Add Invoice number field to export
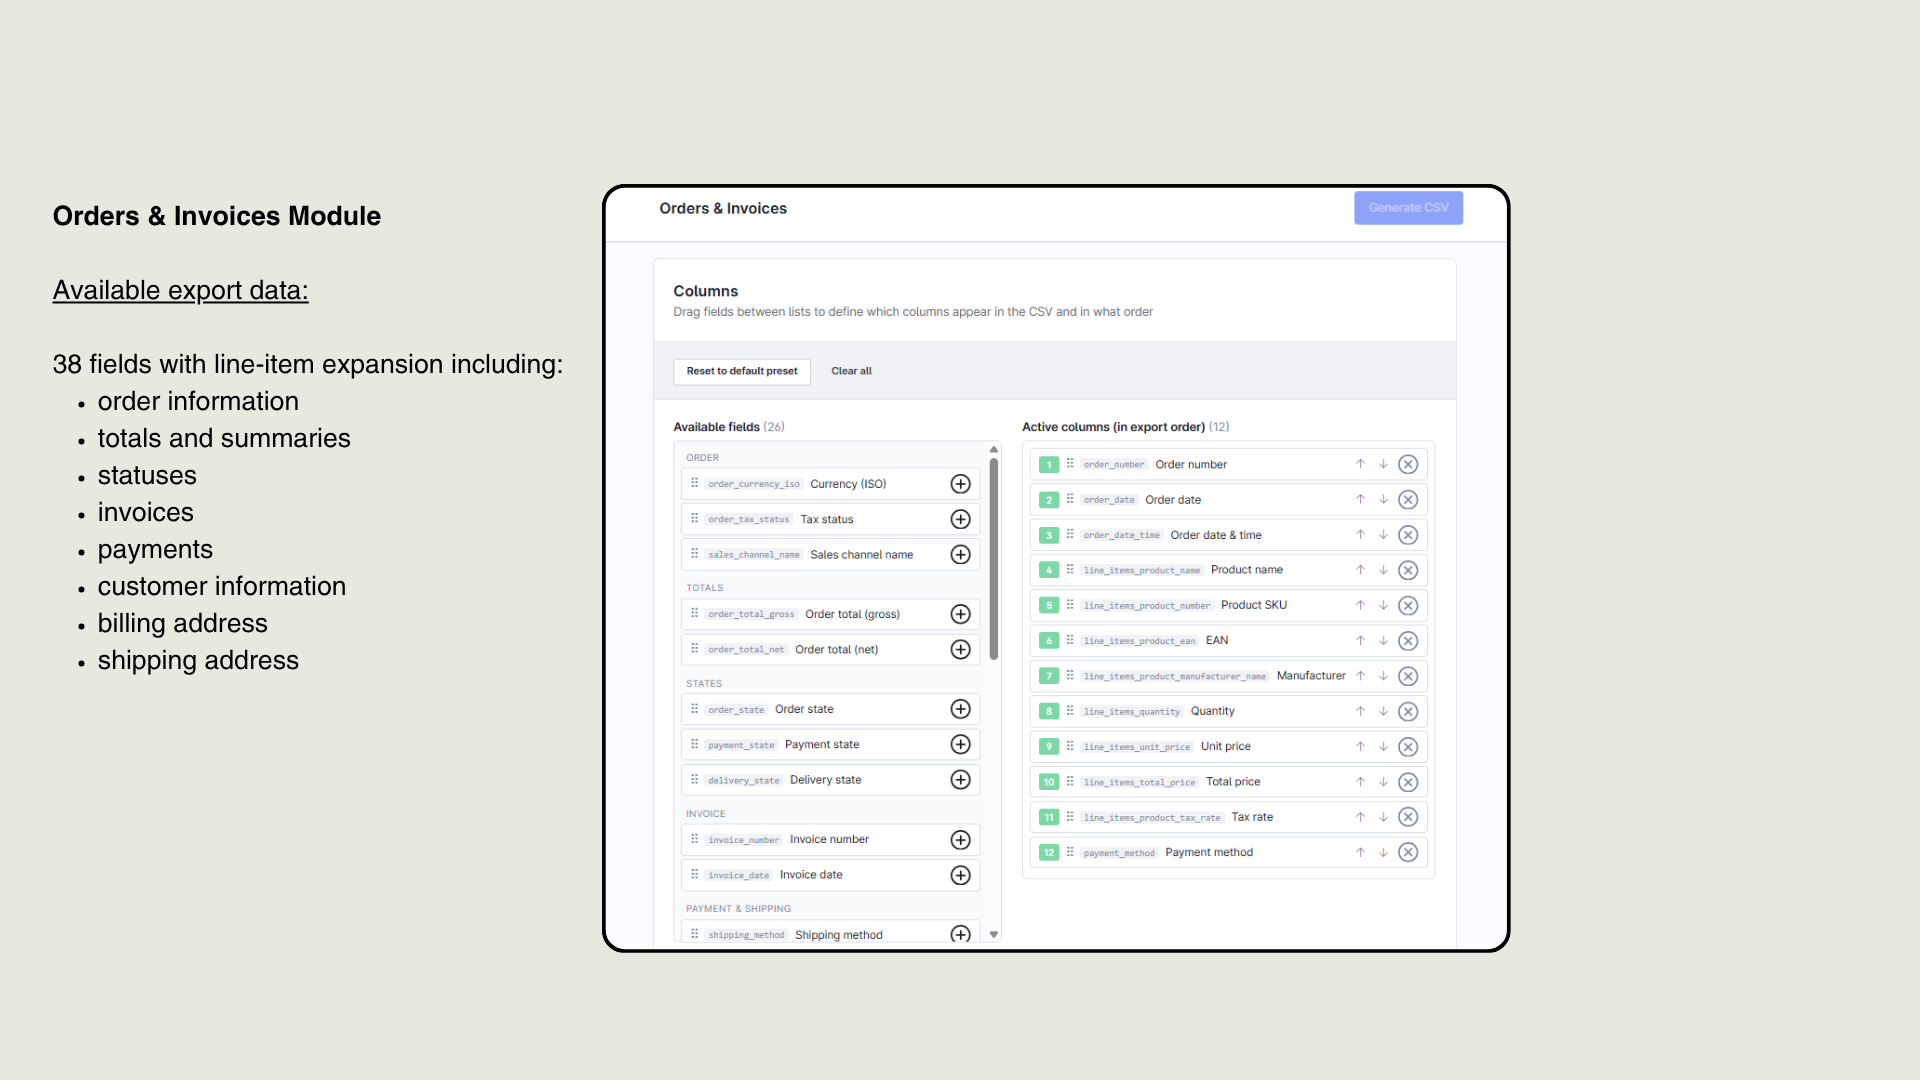The height and width of the screenshot is (1080, 1920). pos(960,840)
